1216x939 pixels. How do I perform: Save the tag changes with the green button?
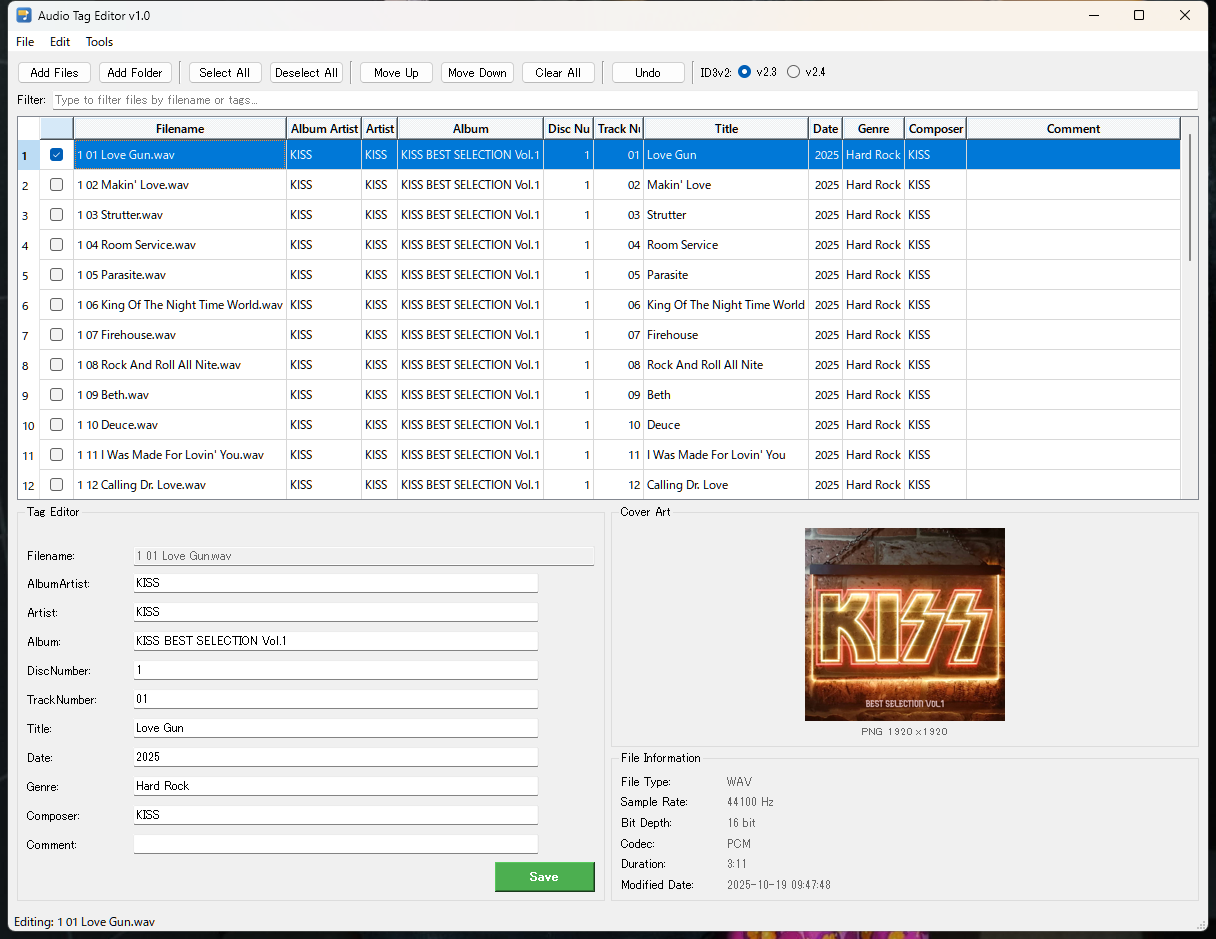[544, 877]
